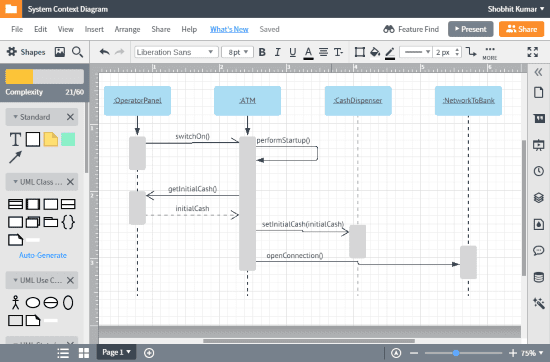Select the arrow line shape

(15, 157)
